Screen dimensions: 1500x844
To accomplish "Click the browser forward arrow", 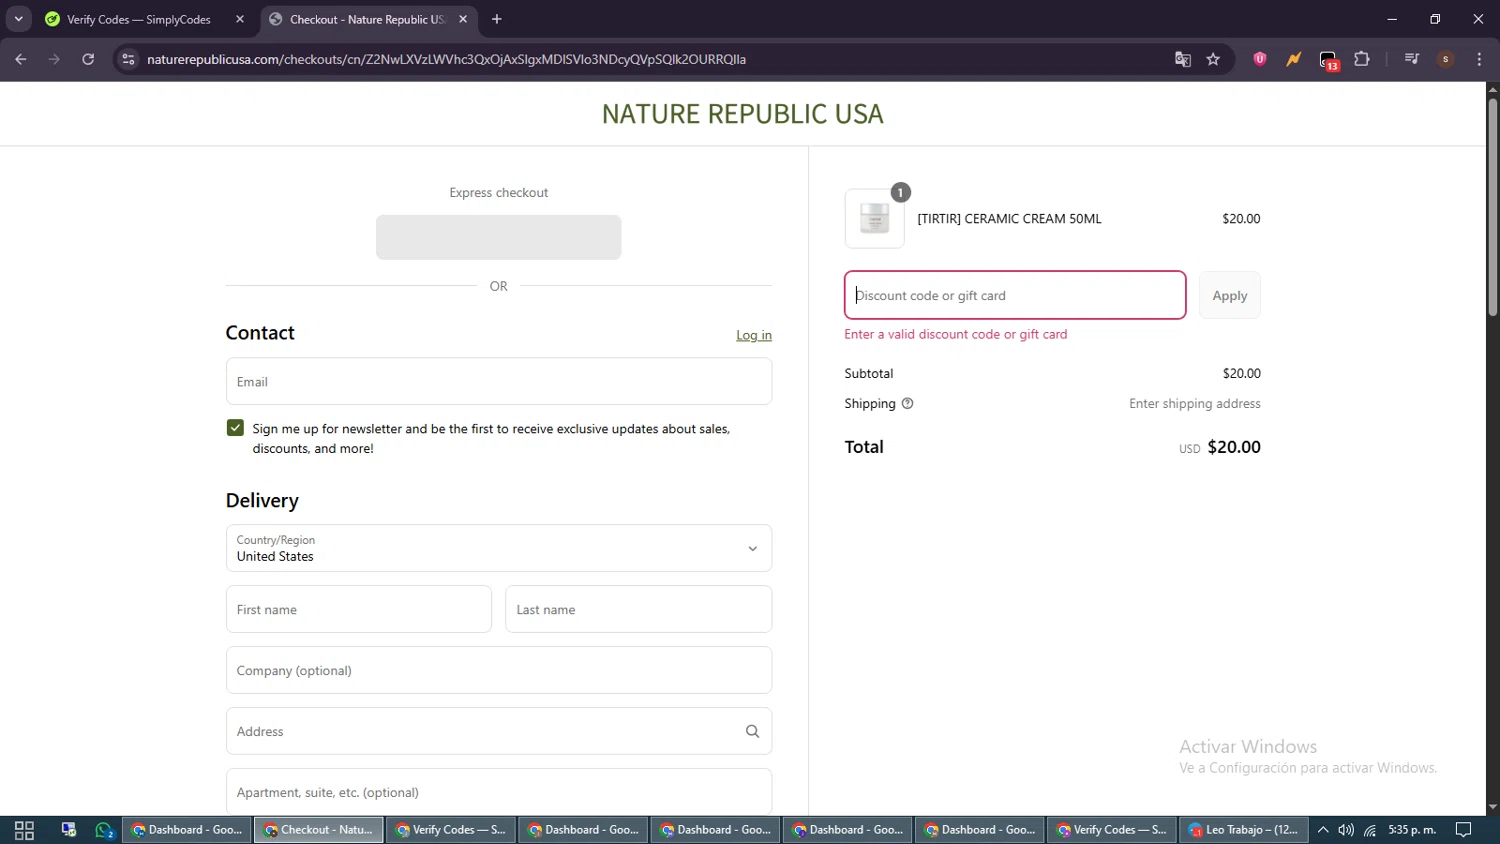I will coord(54,59).
